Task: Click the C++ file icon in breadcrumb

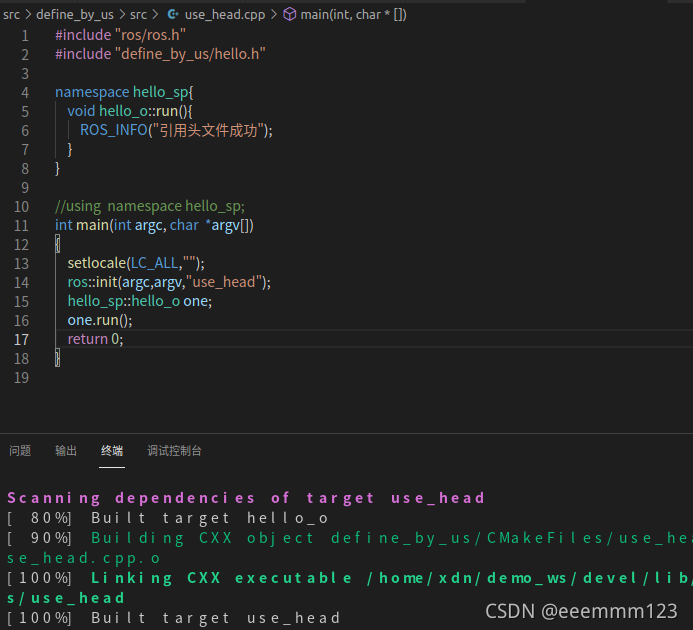Action: pos(173,15)
